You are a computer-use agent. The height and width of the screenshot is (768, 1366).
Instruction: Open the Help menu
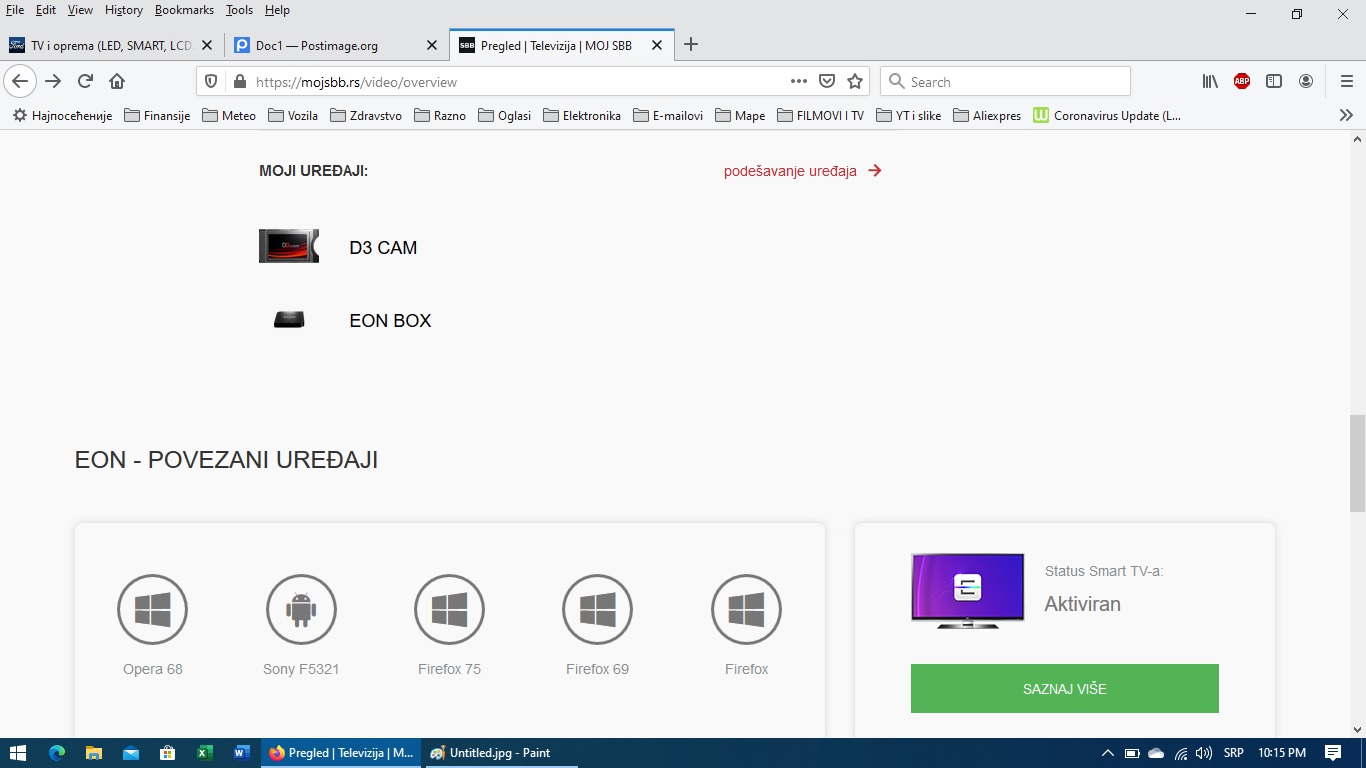point(277,10)
